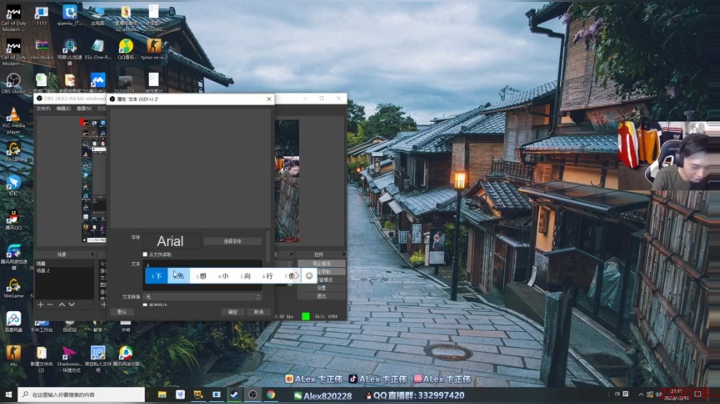The image size is (720, 404).
Task: Select scene 2 in the scenes list
Action: click(64, 270)
